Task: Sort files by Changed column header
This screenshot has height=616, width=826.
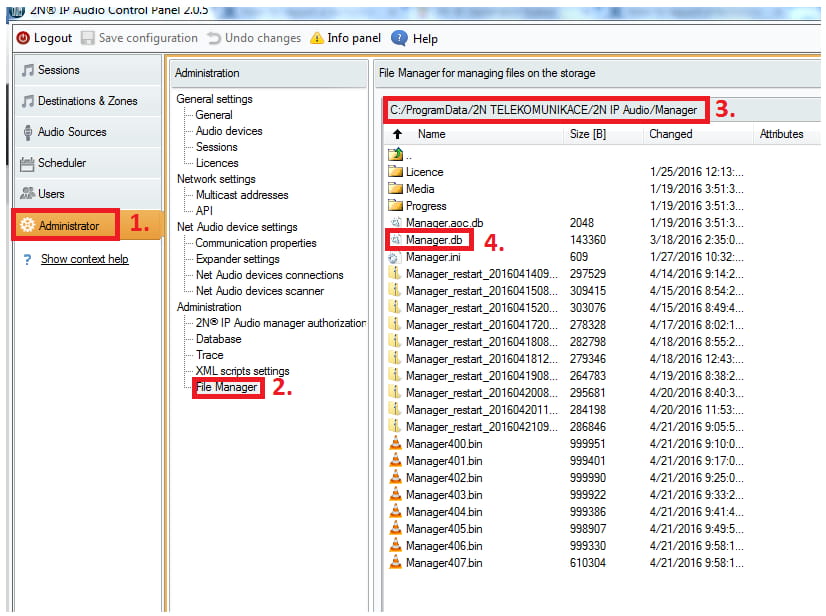Action: pyautogui.click(x=671, y=134)
